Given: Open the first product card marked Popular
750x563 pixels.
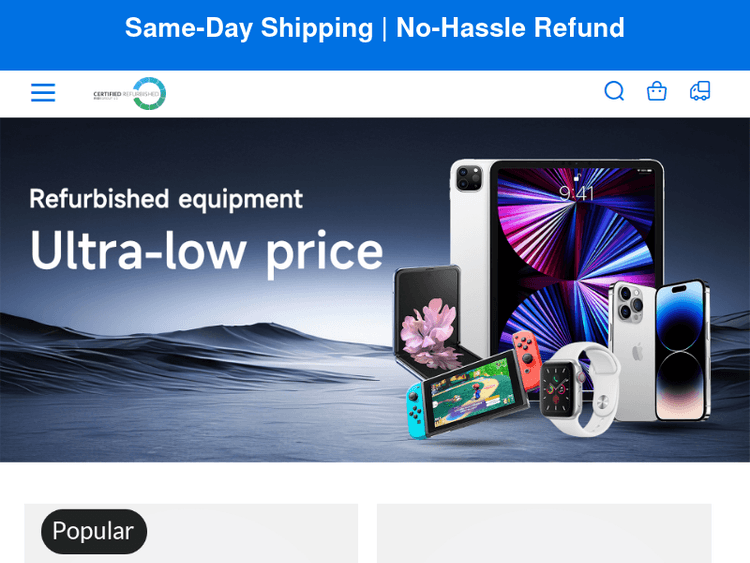Looking at the screenshot, I should tap(191, 533).
